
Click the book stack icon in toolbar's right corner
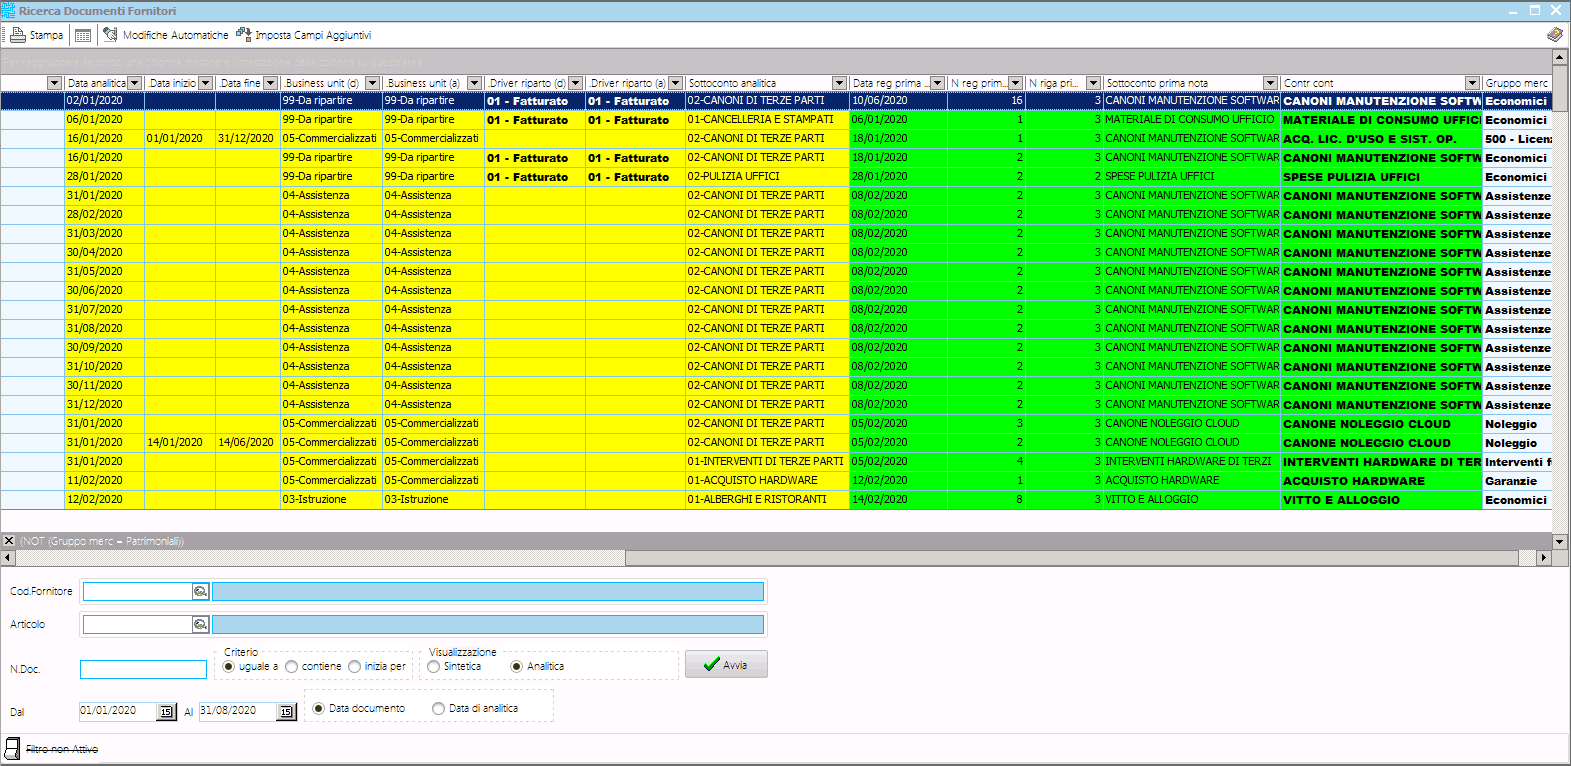[1554, 35]
